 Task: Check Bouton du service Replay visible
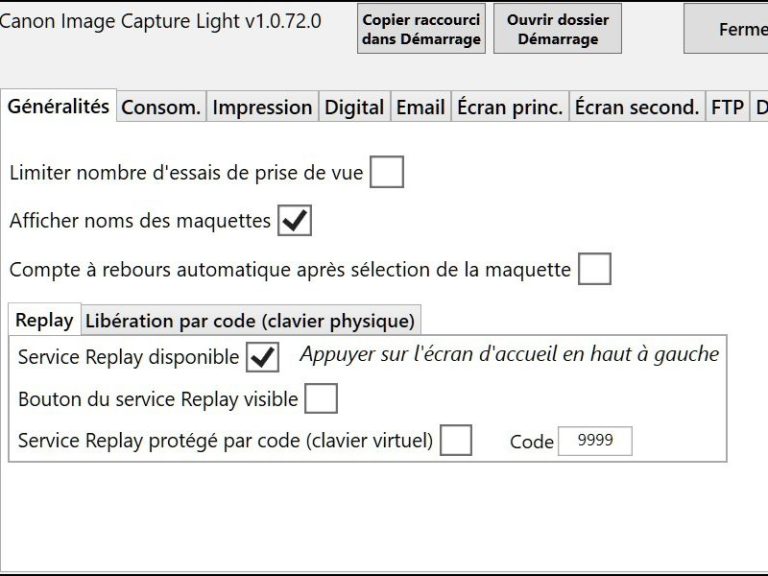(321, 399)
